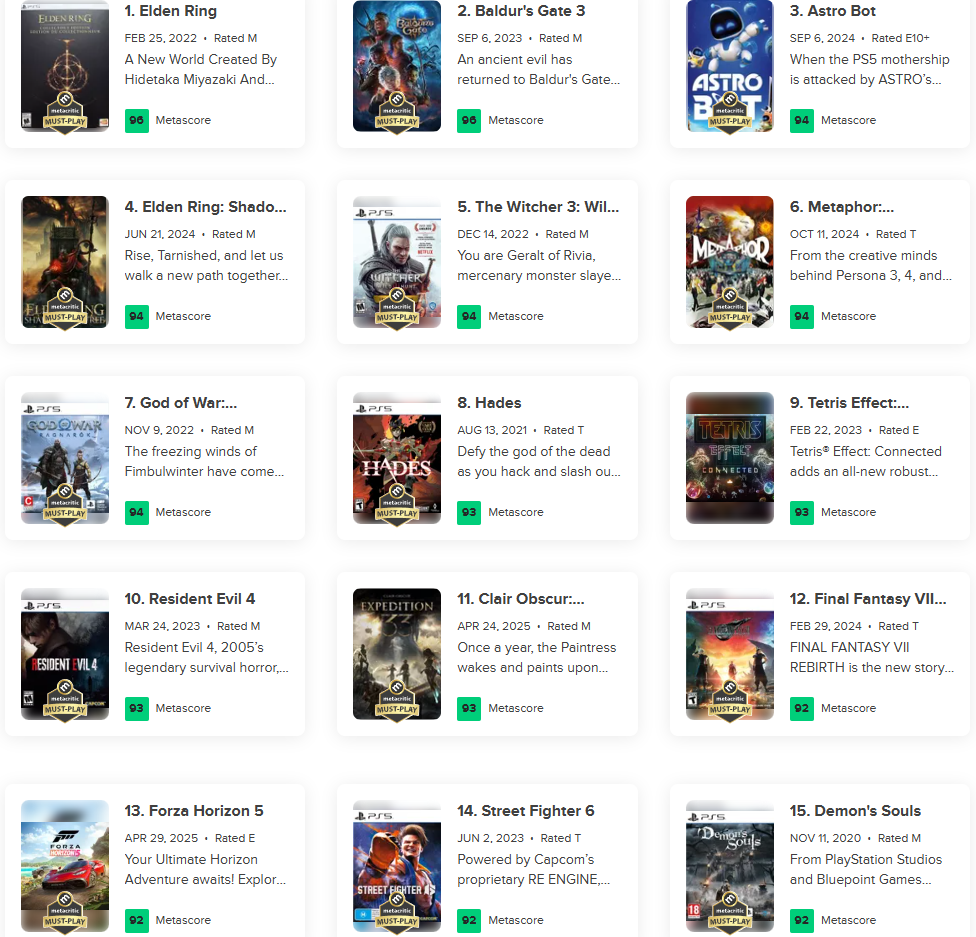The image size is (976, 937).
Task: Click the Must-Play badge on Metaphor cover
Action: (x=730, y=309)
